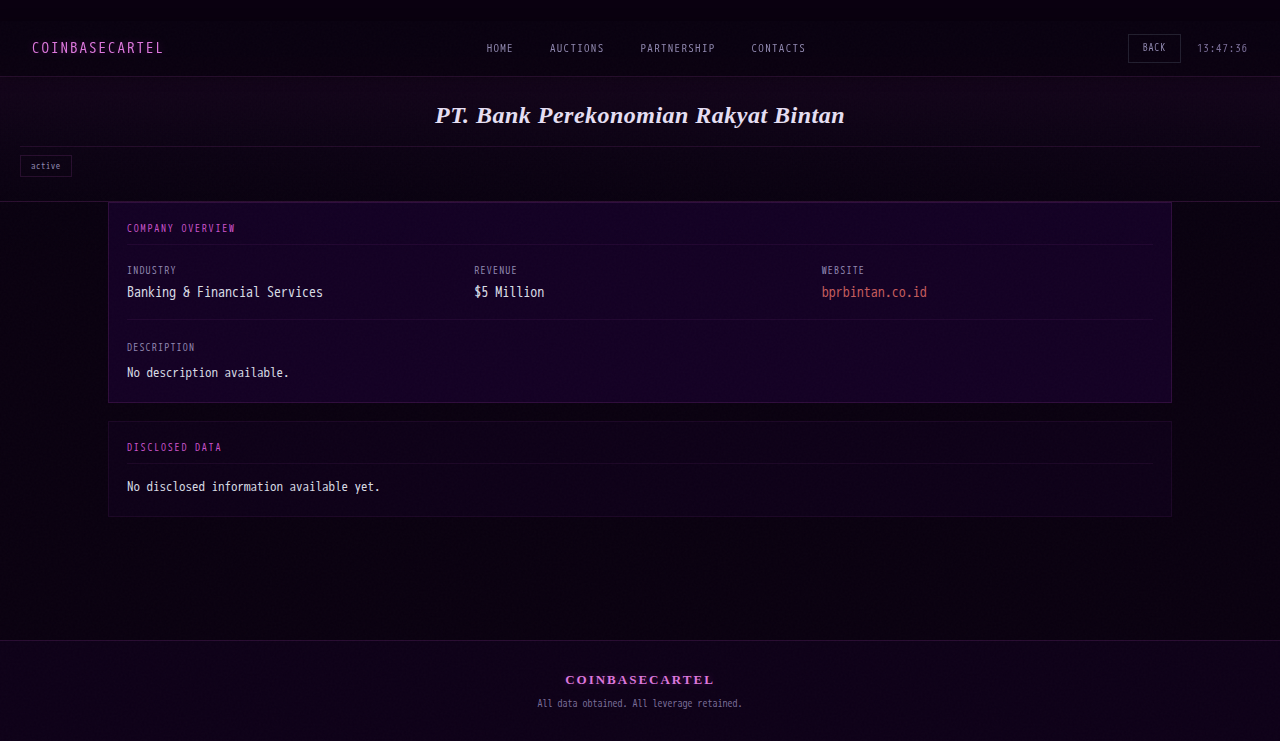1280x741 pixels.
Task: Click the Back button
Action: click(1154, 48)
